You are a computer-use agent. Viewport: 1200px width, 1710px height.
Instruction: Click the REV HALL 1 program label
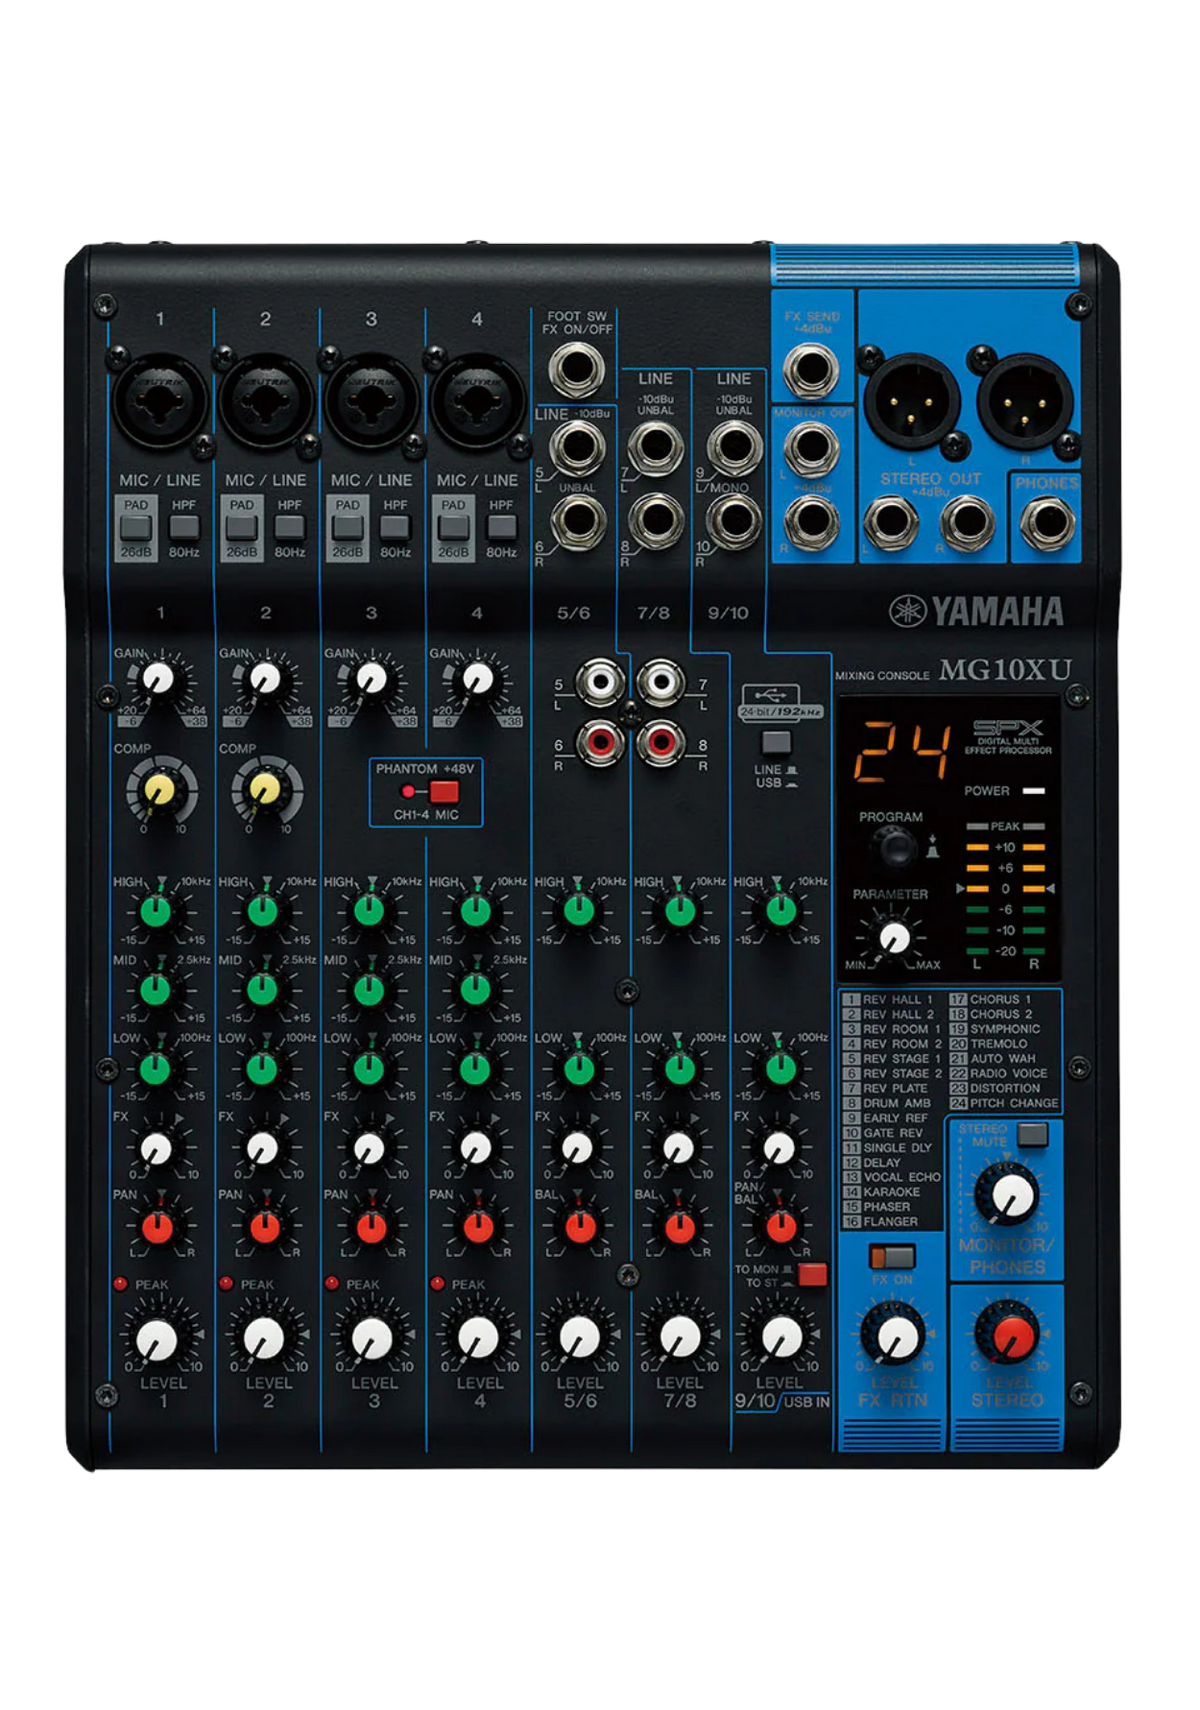(897, 999)
